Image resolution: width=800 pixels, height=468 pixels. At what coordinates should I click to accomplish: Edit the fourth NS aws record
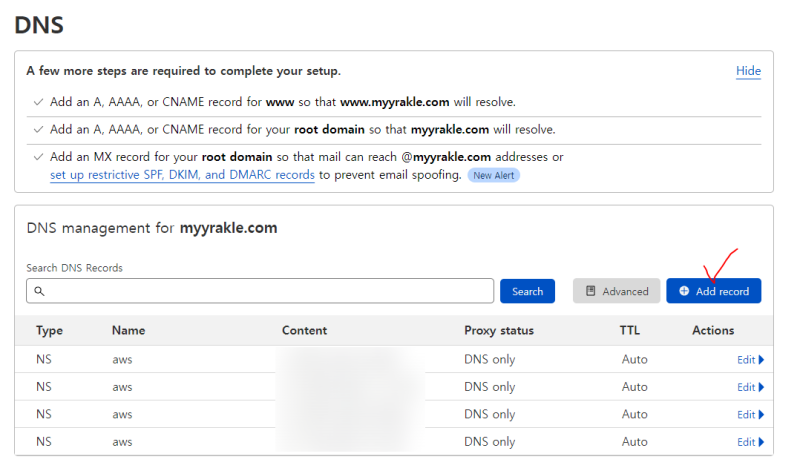tap(750, 442)
